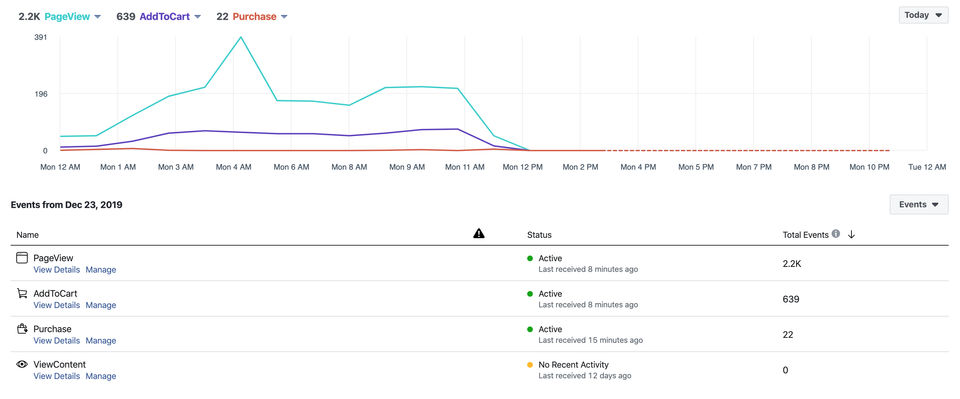Click the yellow No Recent Activity dot
The image size is (960, 399).
pyautogui.click(x=530, y=365)
